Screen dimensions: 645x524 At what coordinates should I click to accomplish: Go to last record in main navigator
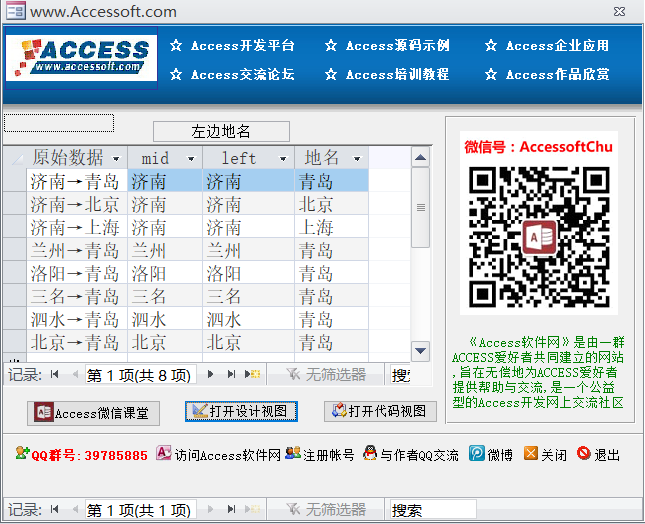[x=231, y=509]
